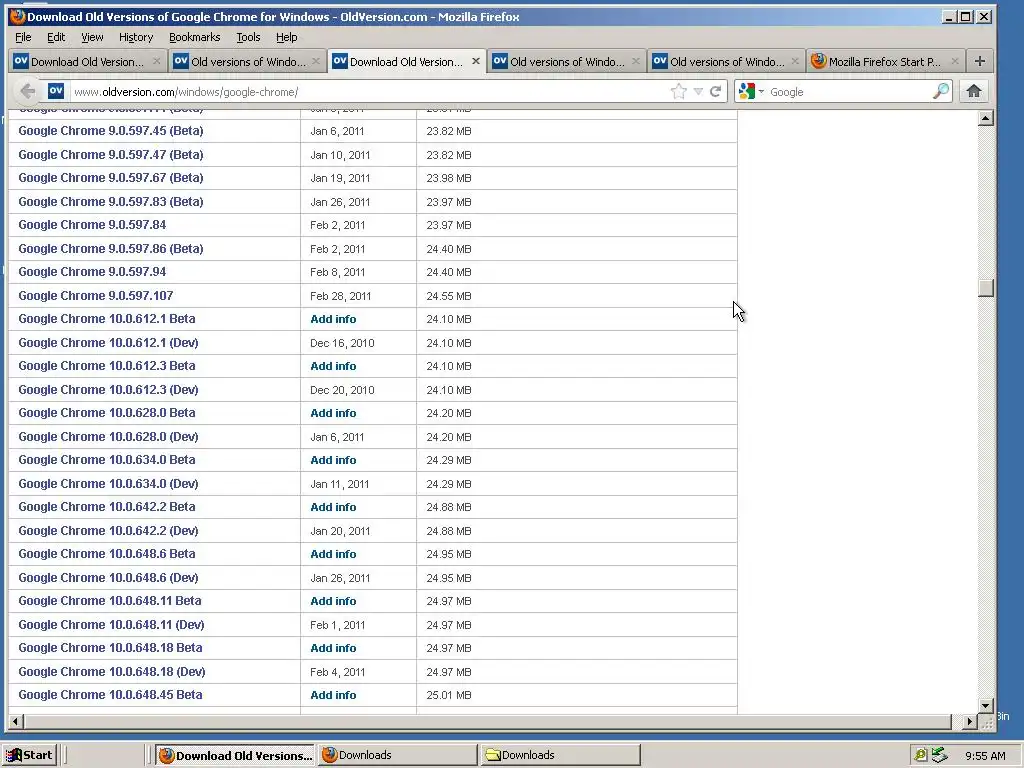Open the Tools menu
Screen dimensions: 1024x768
[248, 37]
